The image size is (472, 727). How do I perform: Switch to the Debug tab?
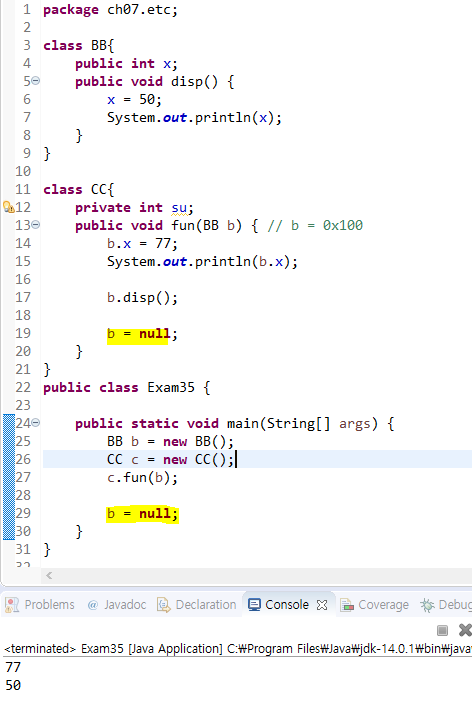pos(446,605)
